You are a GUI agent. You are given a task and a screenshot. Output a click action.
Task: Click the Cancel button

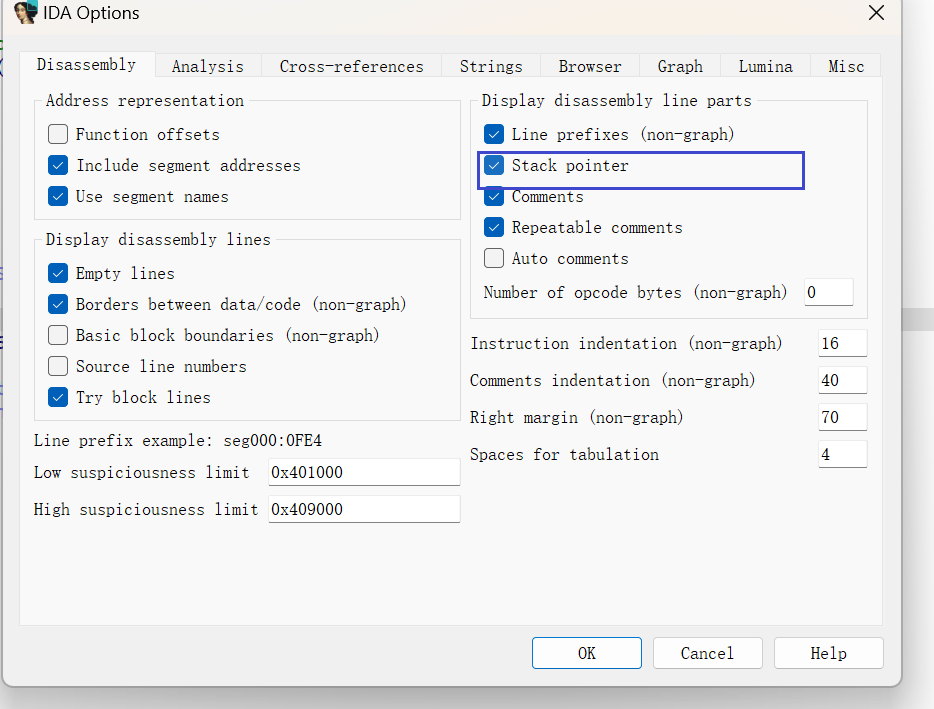tap(707, 653)
